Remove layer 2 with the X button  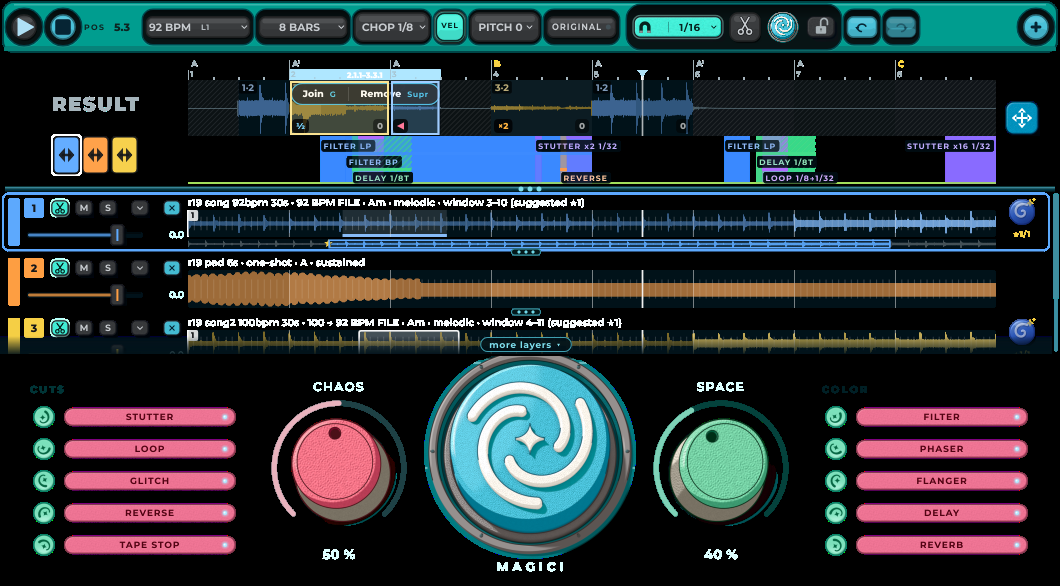pyautogui.click(x=172, y=268)
